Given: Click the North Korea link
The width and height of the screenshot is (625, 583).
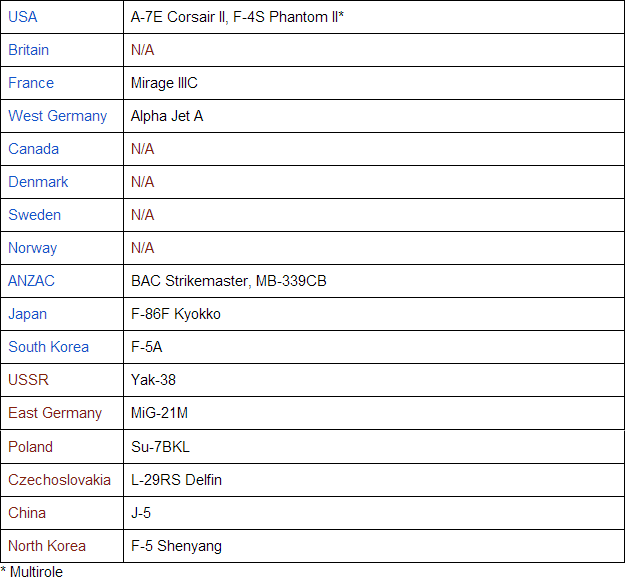Looking at the screenshot, I should pos(47,546).
